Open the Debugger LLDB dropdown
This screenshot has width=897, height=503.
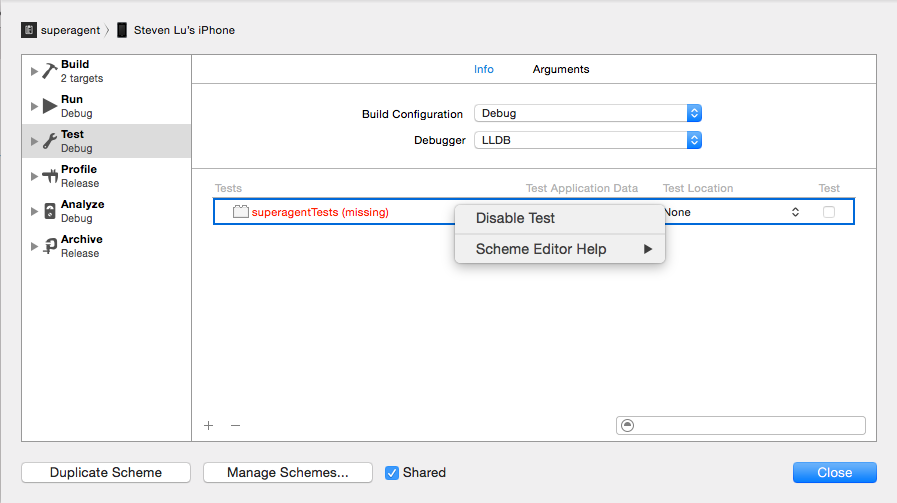coord(587,141)
